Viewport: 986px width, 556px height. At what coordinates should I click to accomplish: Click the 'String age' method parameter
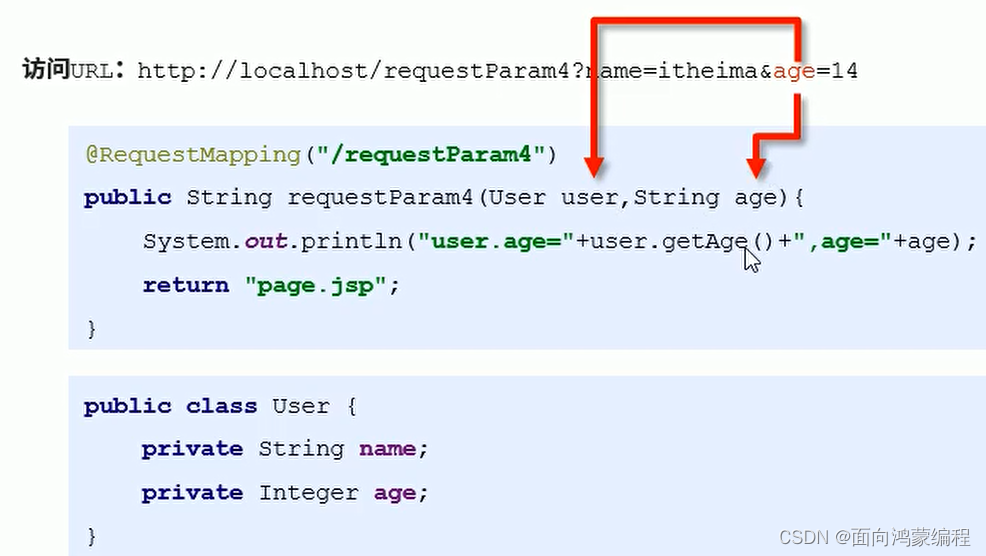[706, 199]
